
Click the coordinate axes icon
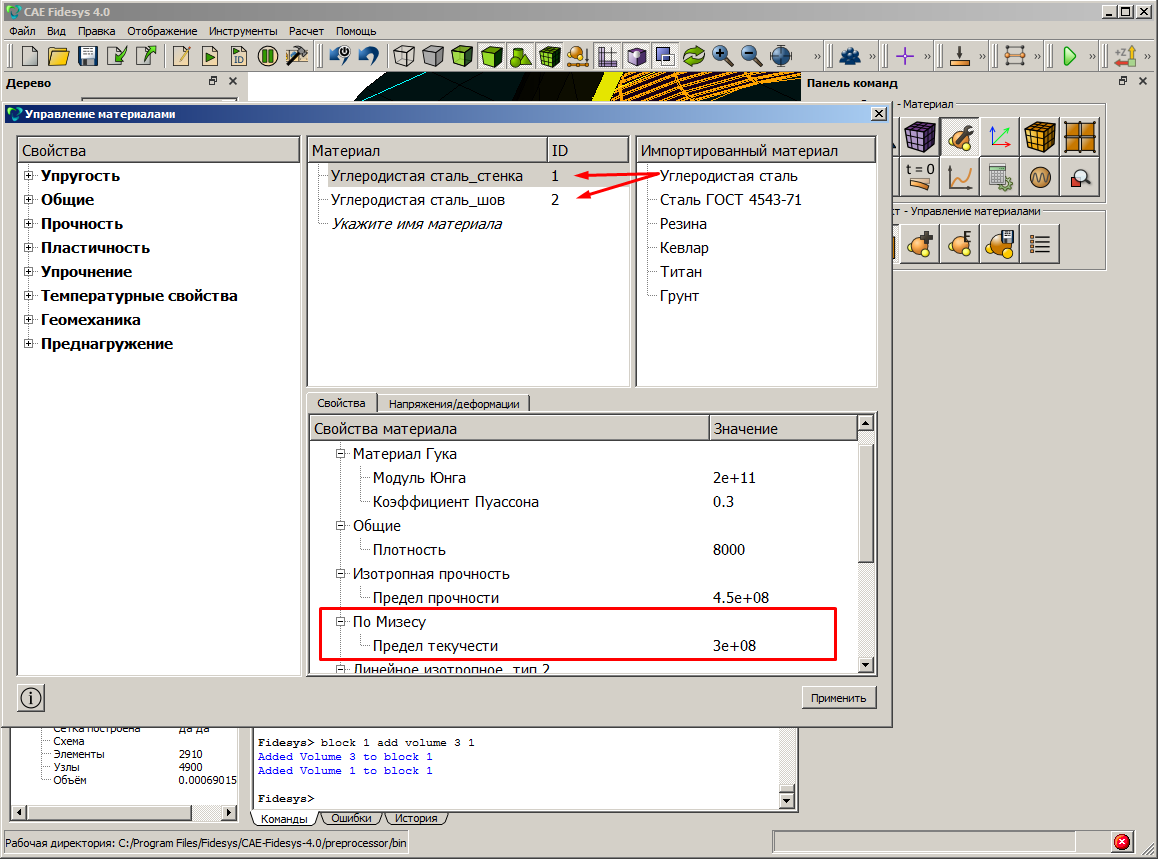coord(1000,137)
